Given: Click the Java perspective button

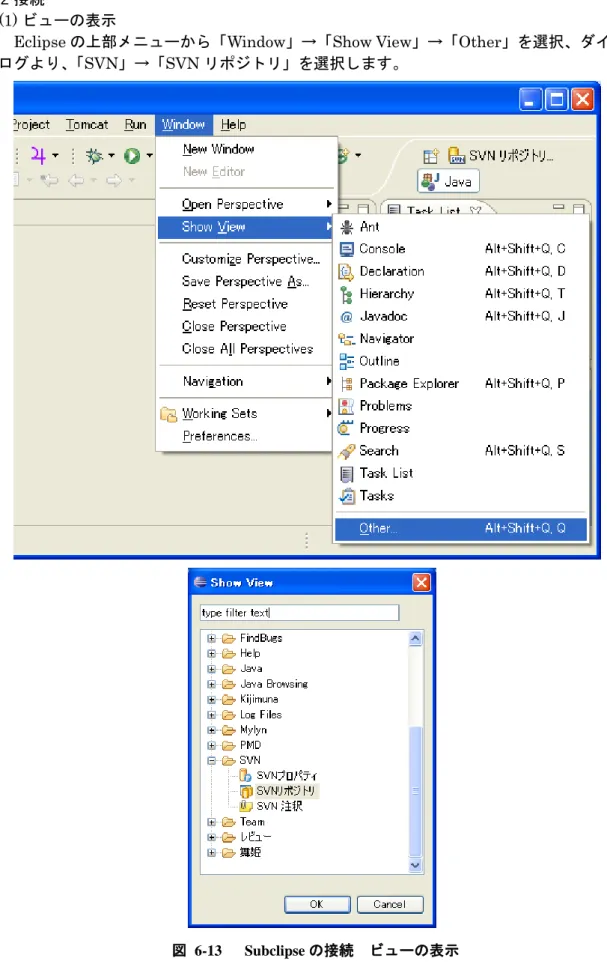Looking at the screenshot, I should (x=448, y=181).
